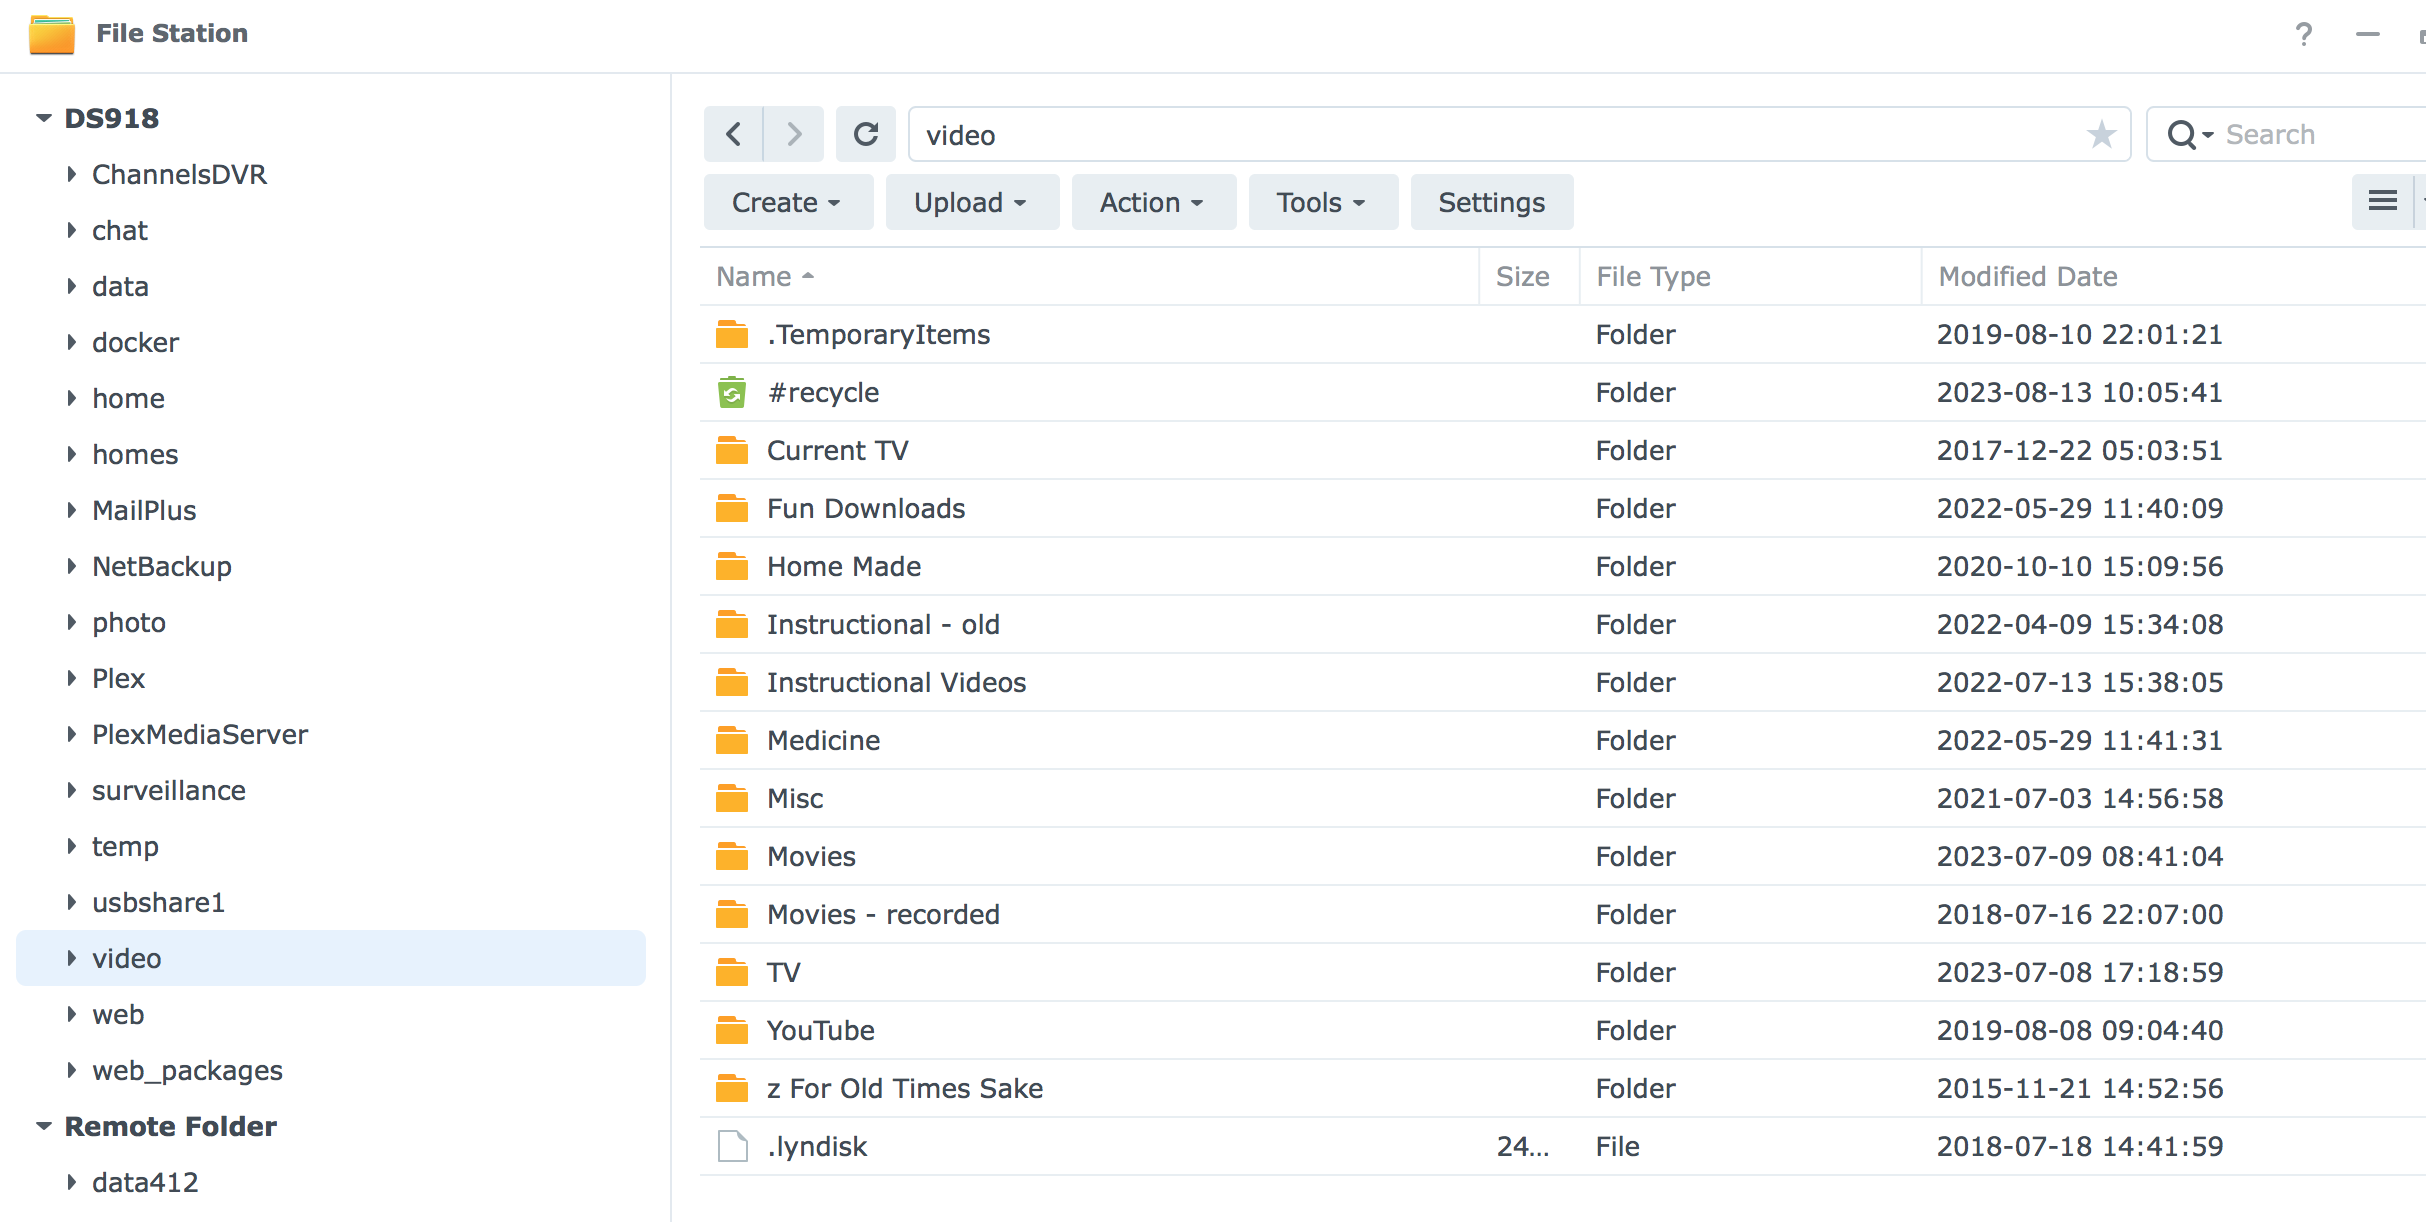Open the Tools menu

point(1322,202)
